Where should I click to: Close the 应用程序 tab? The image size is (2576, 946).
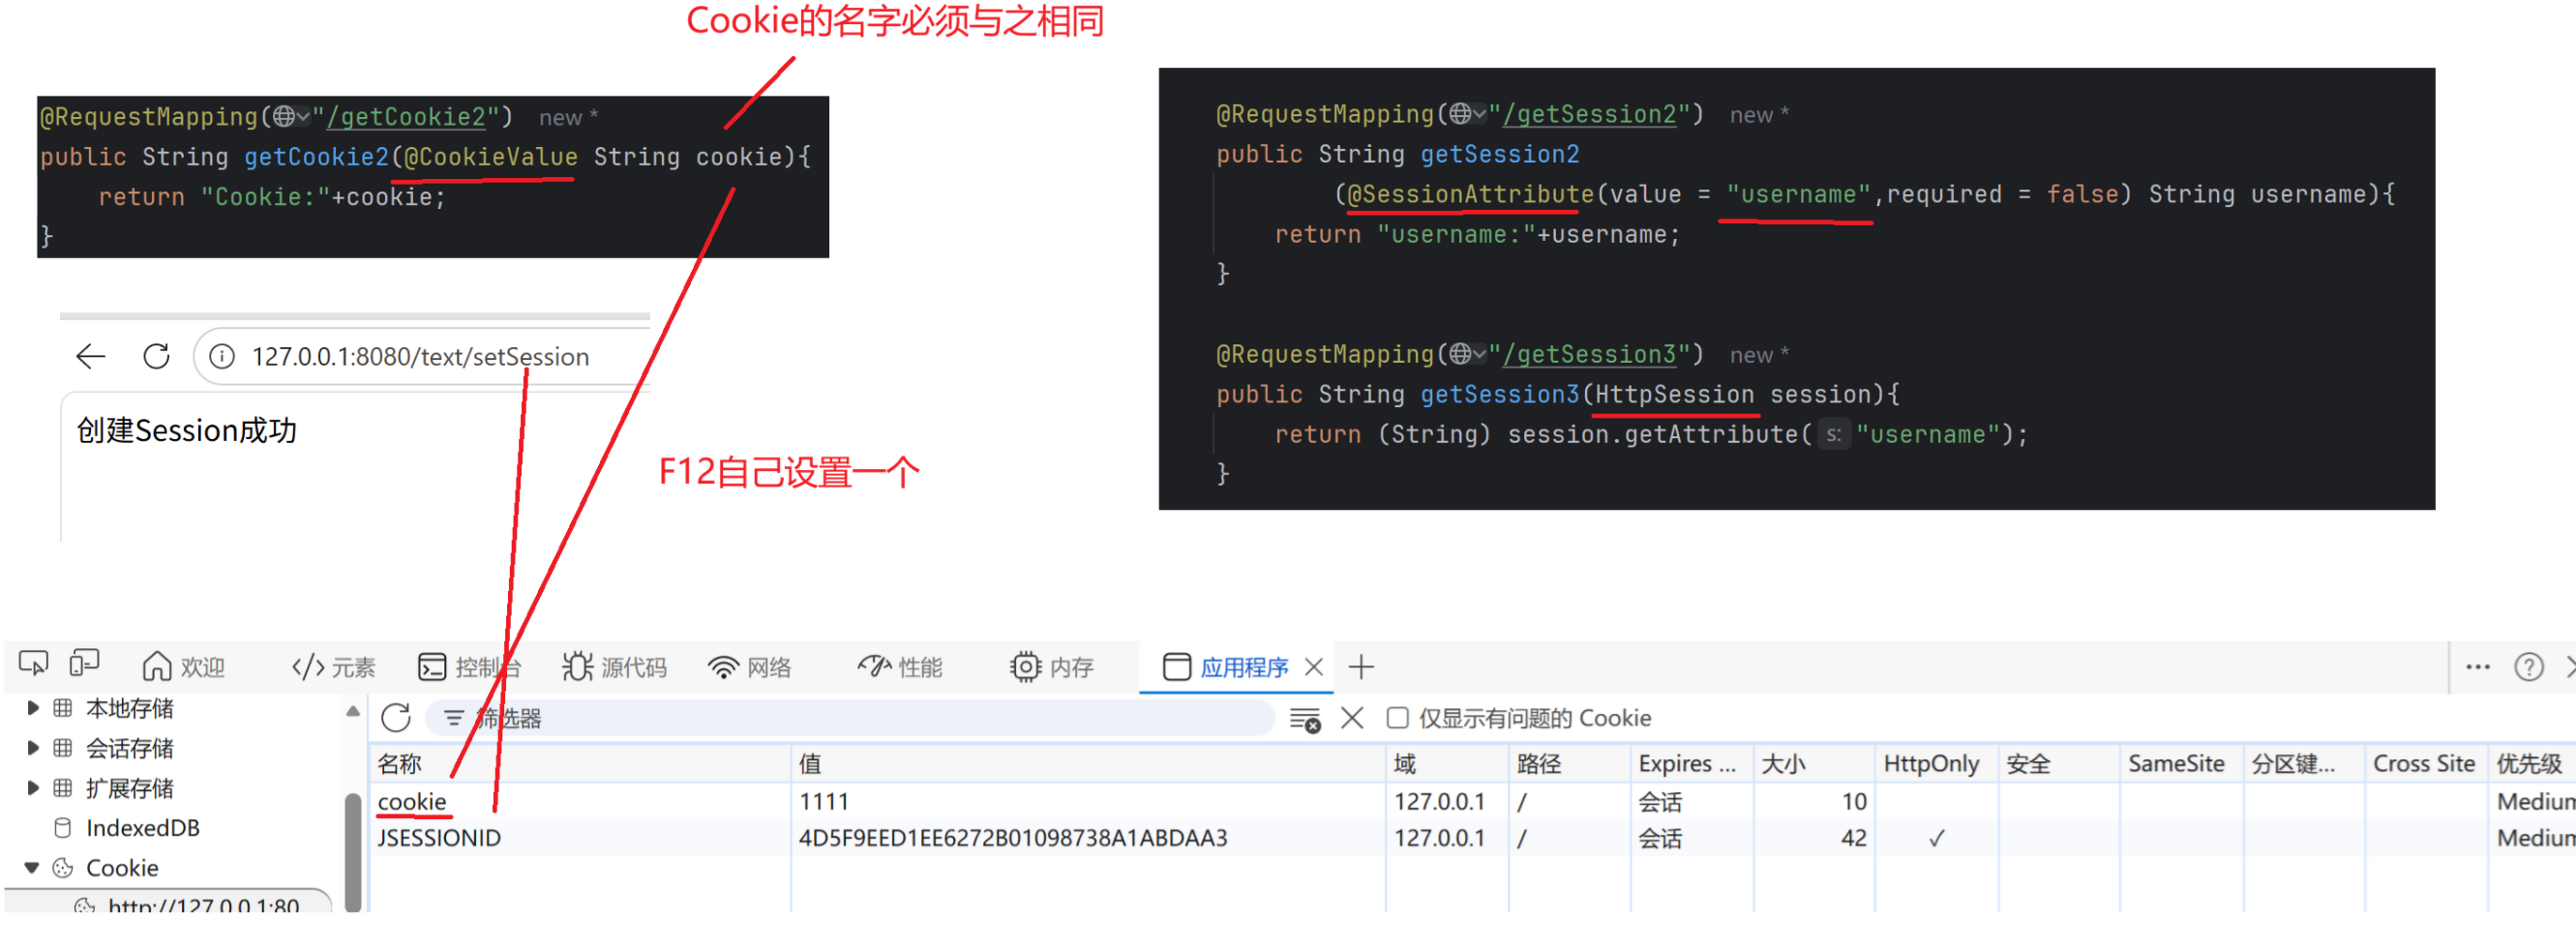point(1314,667)
